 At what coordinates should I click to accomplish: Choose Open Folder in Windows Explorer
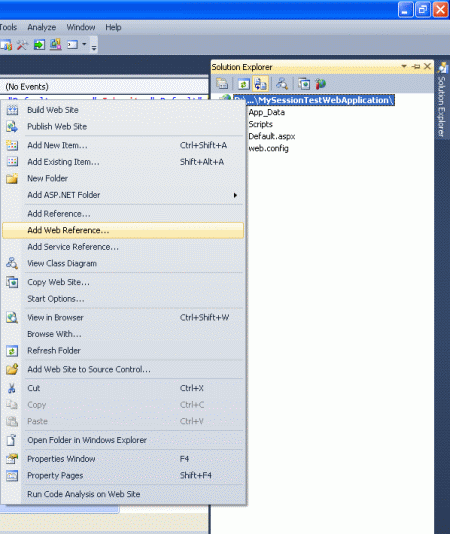pyautogui.click(x=123, y=440)
